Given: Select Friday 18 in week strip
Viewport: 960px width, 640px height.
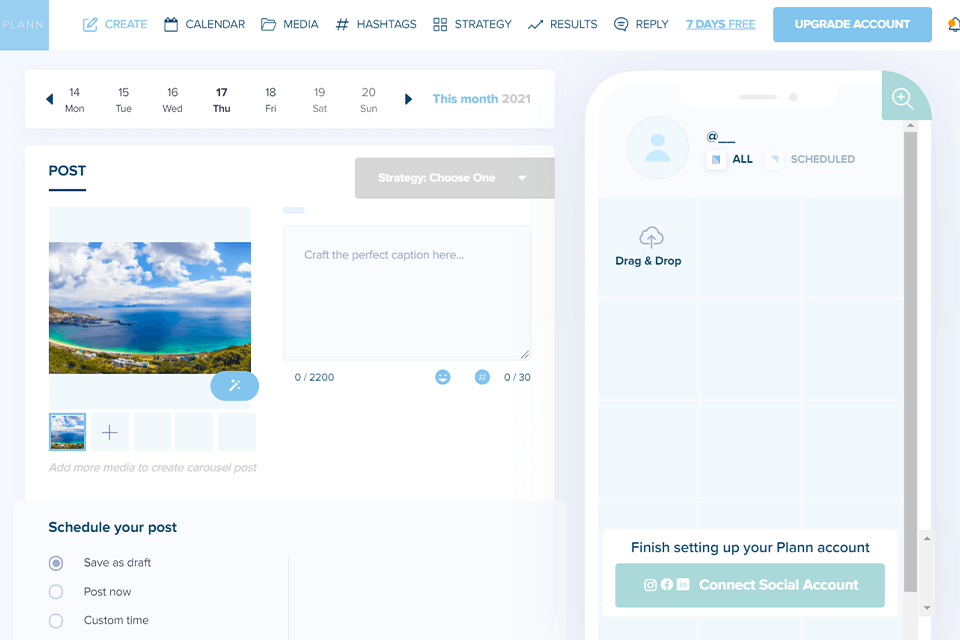Looking at the screenshot, I should pos(271,100).
